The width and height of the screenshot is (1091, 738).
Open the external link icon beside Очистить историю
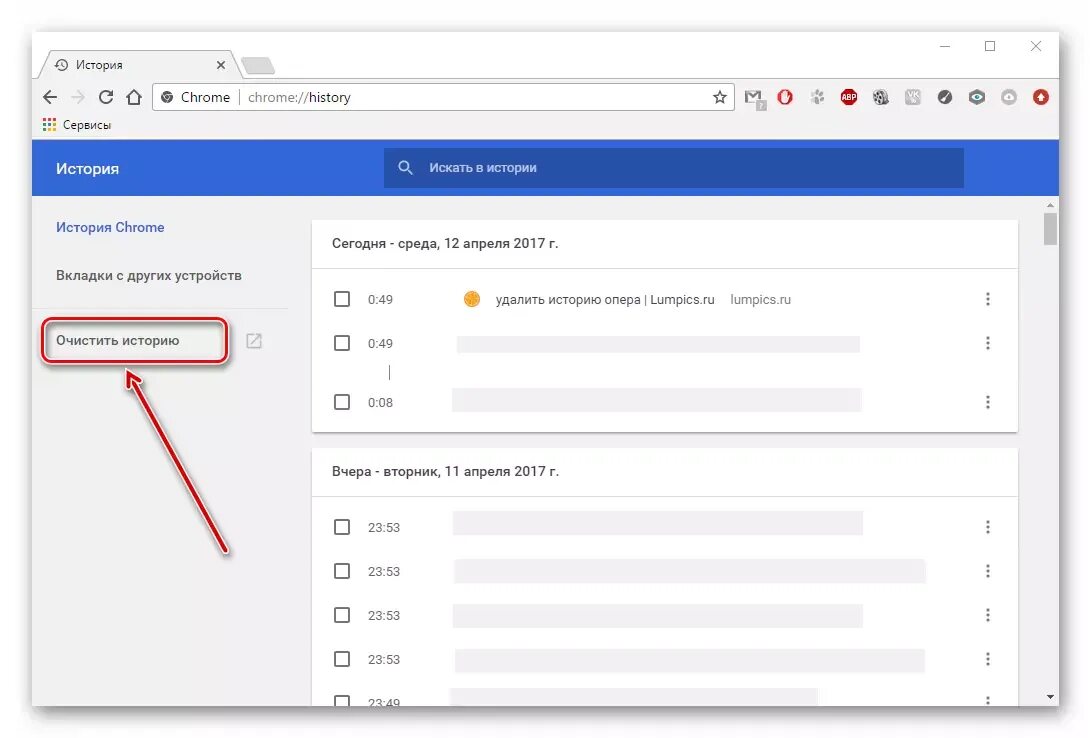[x=254, y=341]
